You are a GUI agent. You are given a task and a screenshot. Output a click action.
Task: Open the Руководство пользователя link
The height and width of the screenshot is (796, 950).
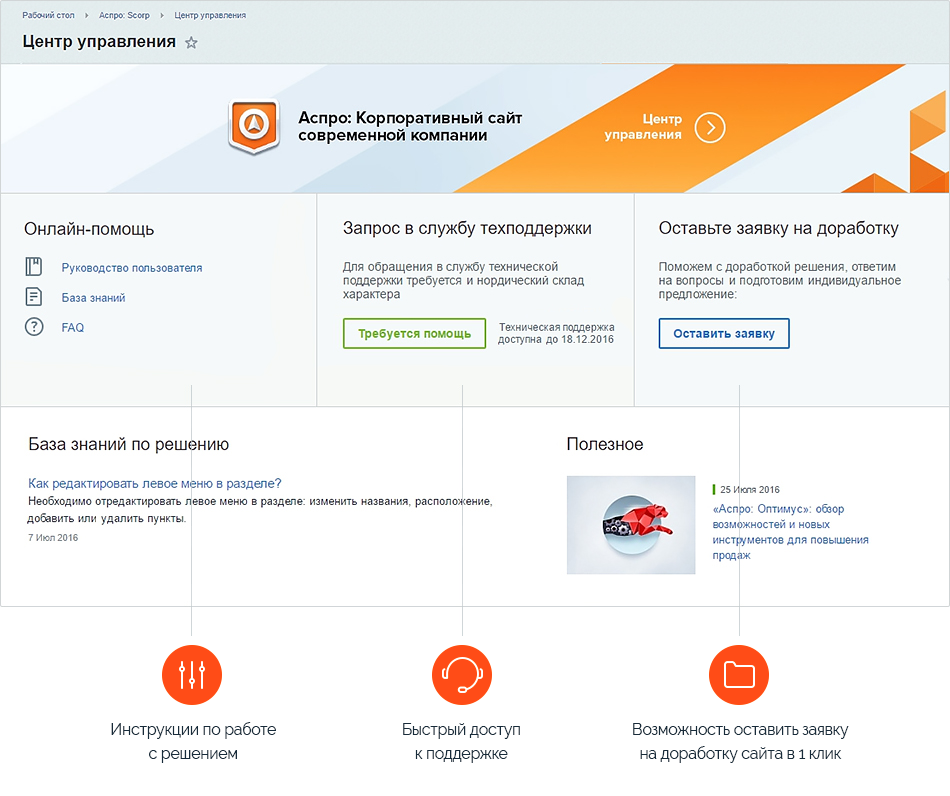(132, 268)
